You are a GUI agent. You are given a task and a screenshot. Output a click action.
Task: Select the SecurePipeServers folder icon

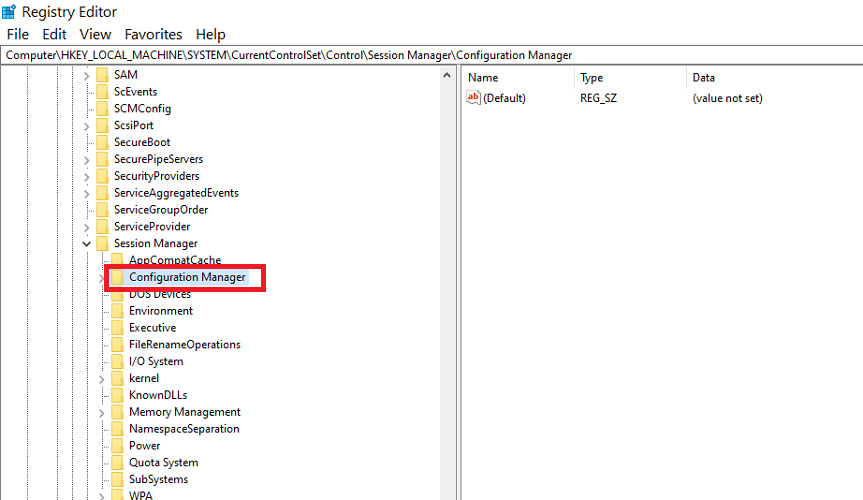pyautogui.click(x=102, y=159)
